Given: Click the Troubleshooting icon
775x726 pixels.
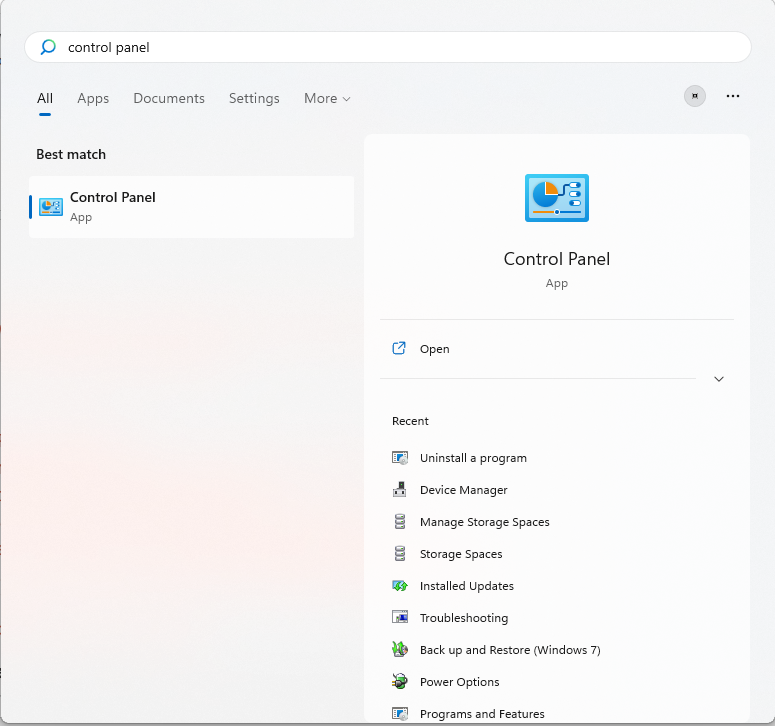Looking at the screenshot, I should click(x=400, y=617).
